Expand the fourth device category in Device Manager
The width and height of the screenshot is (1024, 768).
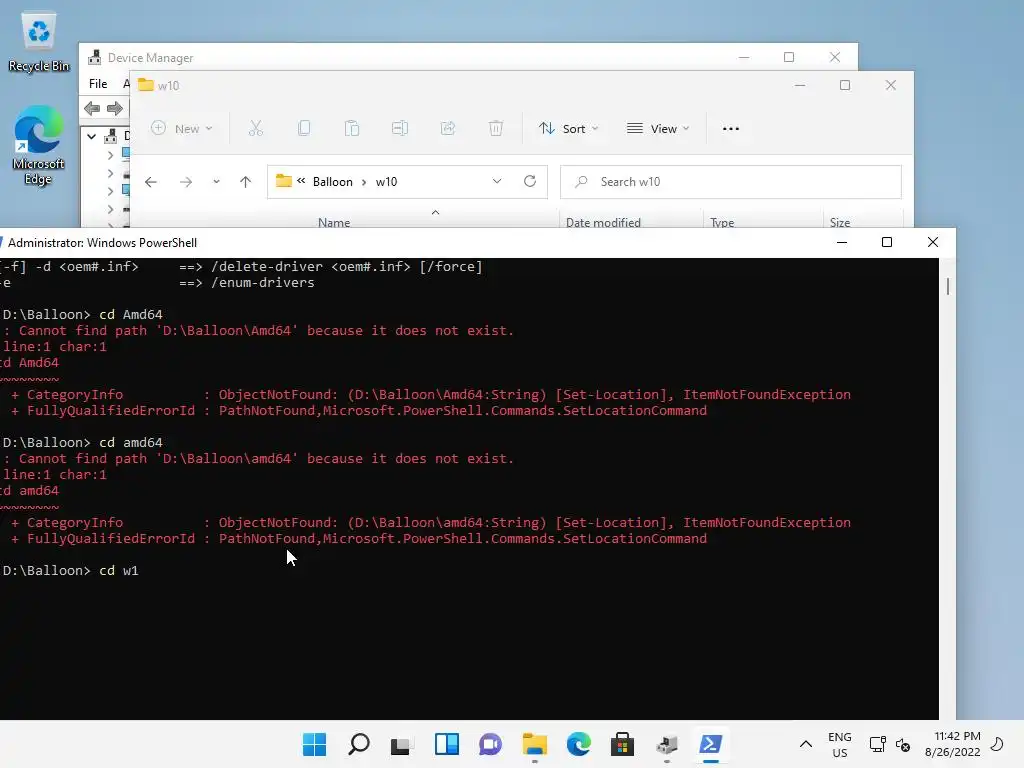click(x=110, y=209)
